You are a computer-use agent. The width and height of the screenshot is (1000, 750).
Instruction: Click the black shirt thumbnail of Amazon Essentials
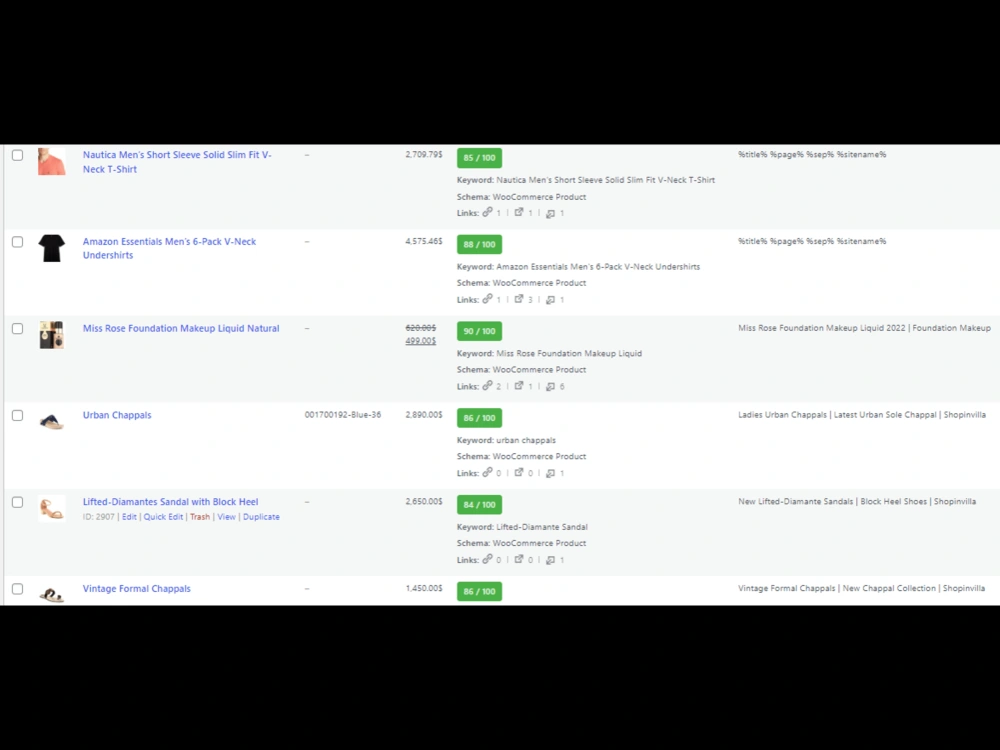tap(52, 248)
